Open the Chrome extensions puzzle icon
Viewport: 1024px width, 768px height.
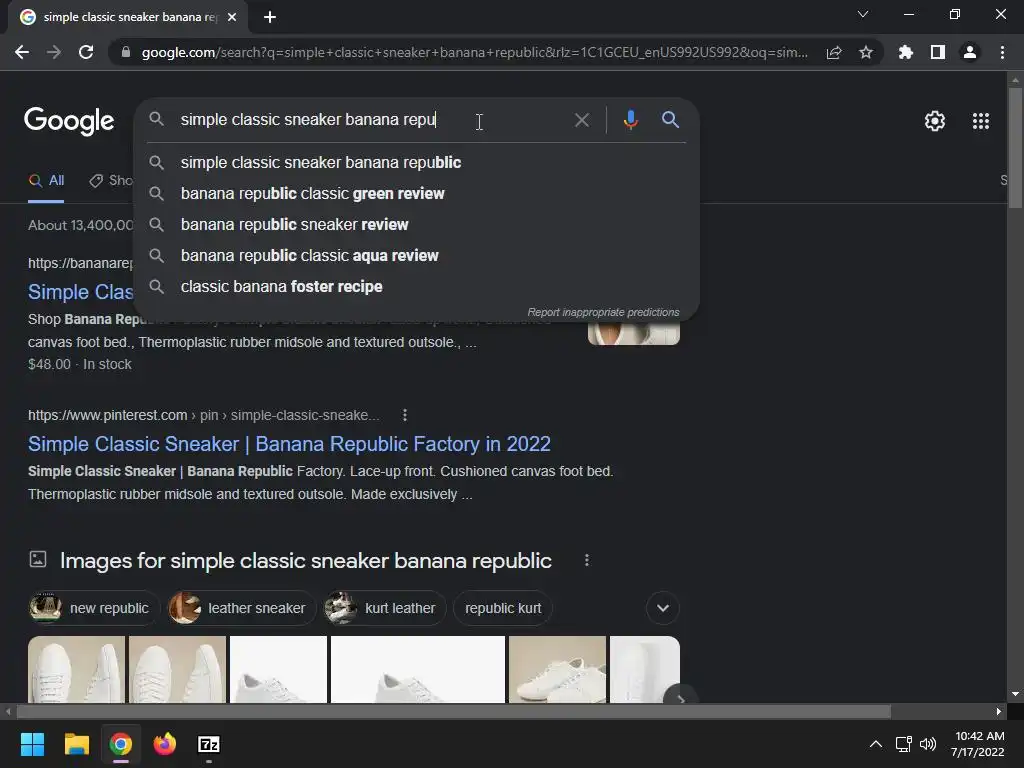[x=906, y=52]
